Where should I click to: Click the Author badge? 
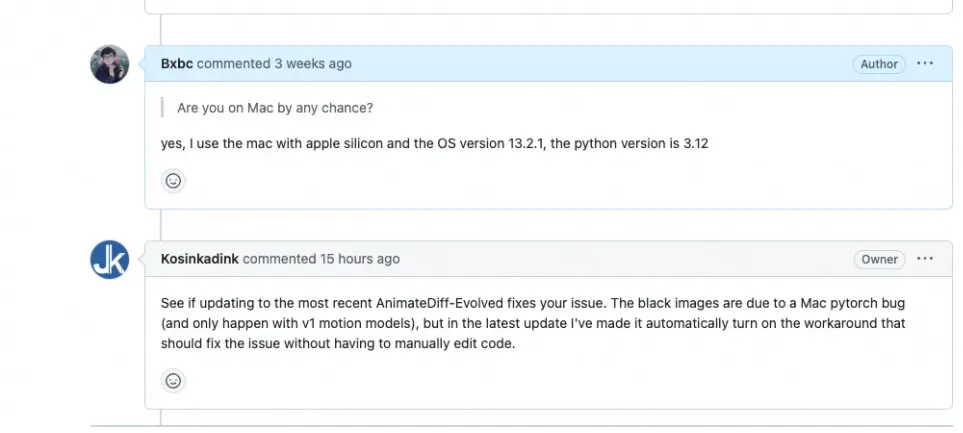pos(879,64)
